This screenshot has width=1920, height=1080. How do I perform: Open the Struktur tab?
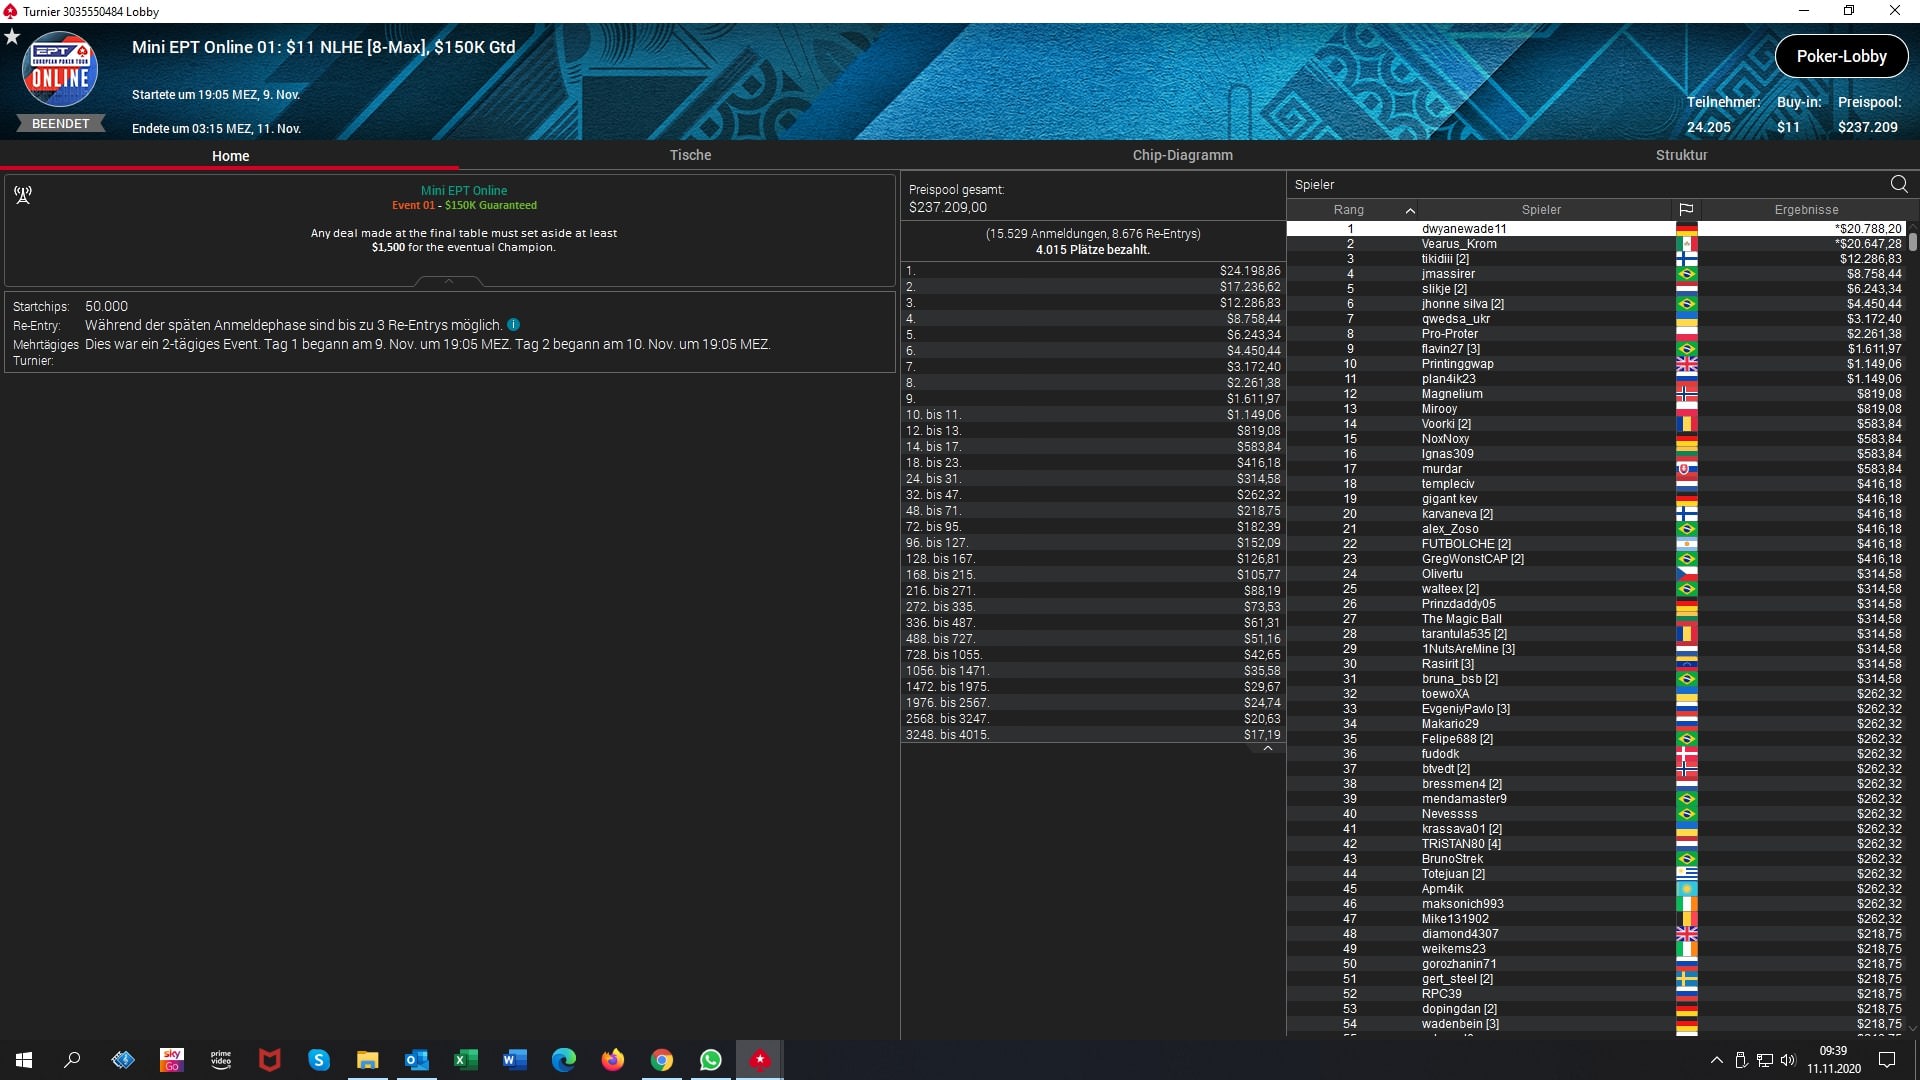coord(1681,155)
